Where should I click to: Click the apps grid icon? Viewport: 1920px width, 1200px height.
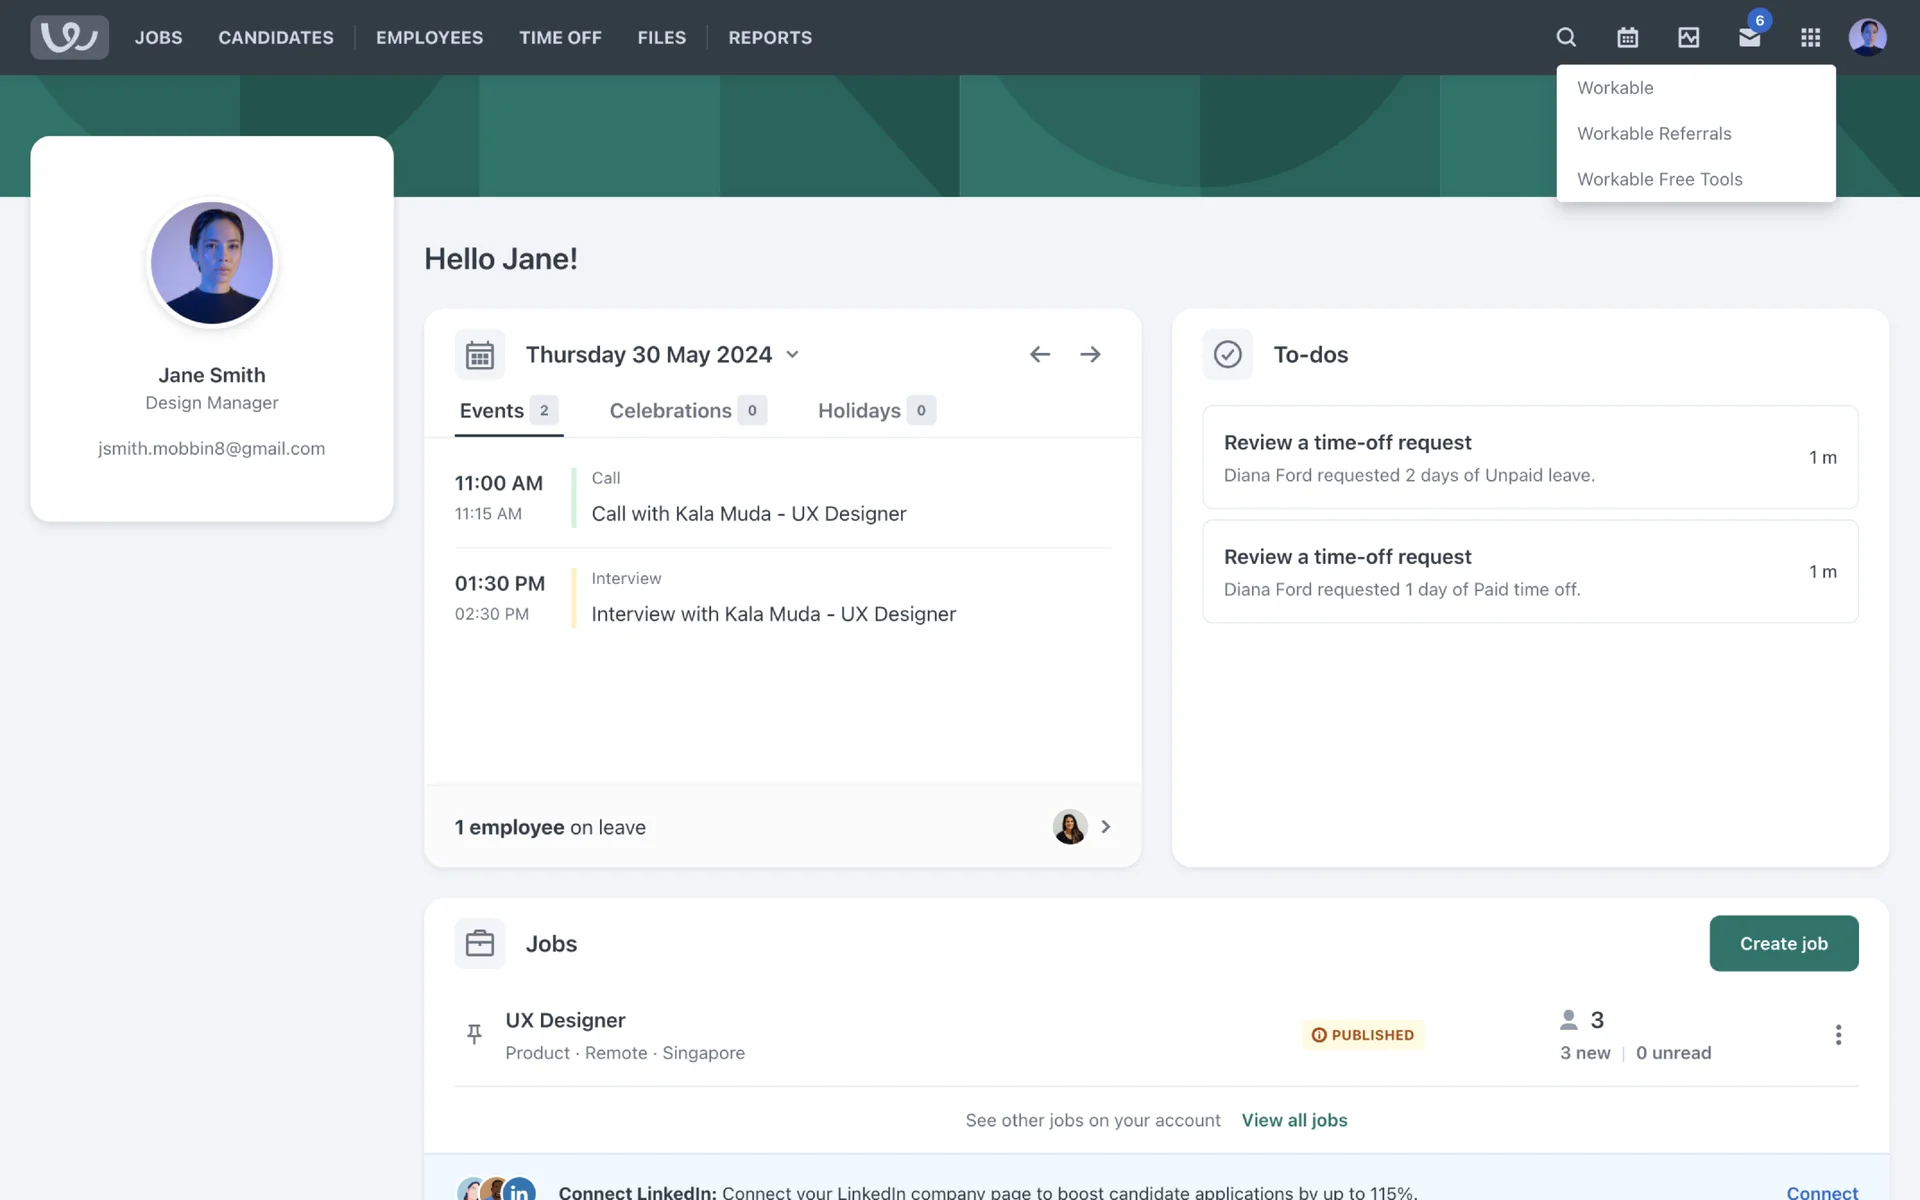click(x=1810, y=37)
